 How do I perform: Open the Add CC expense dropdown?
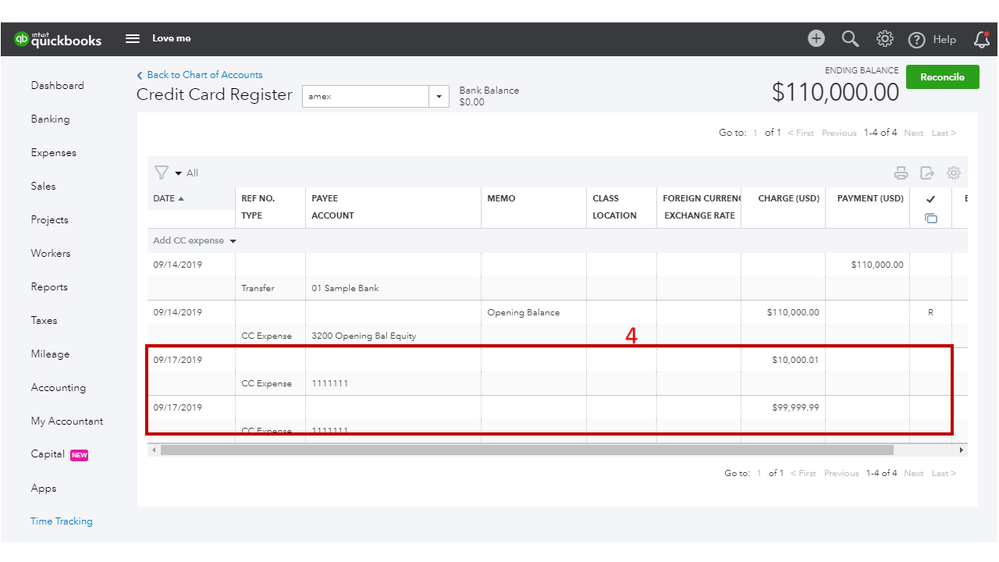[x=194, y=241]
